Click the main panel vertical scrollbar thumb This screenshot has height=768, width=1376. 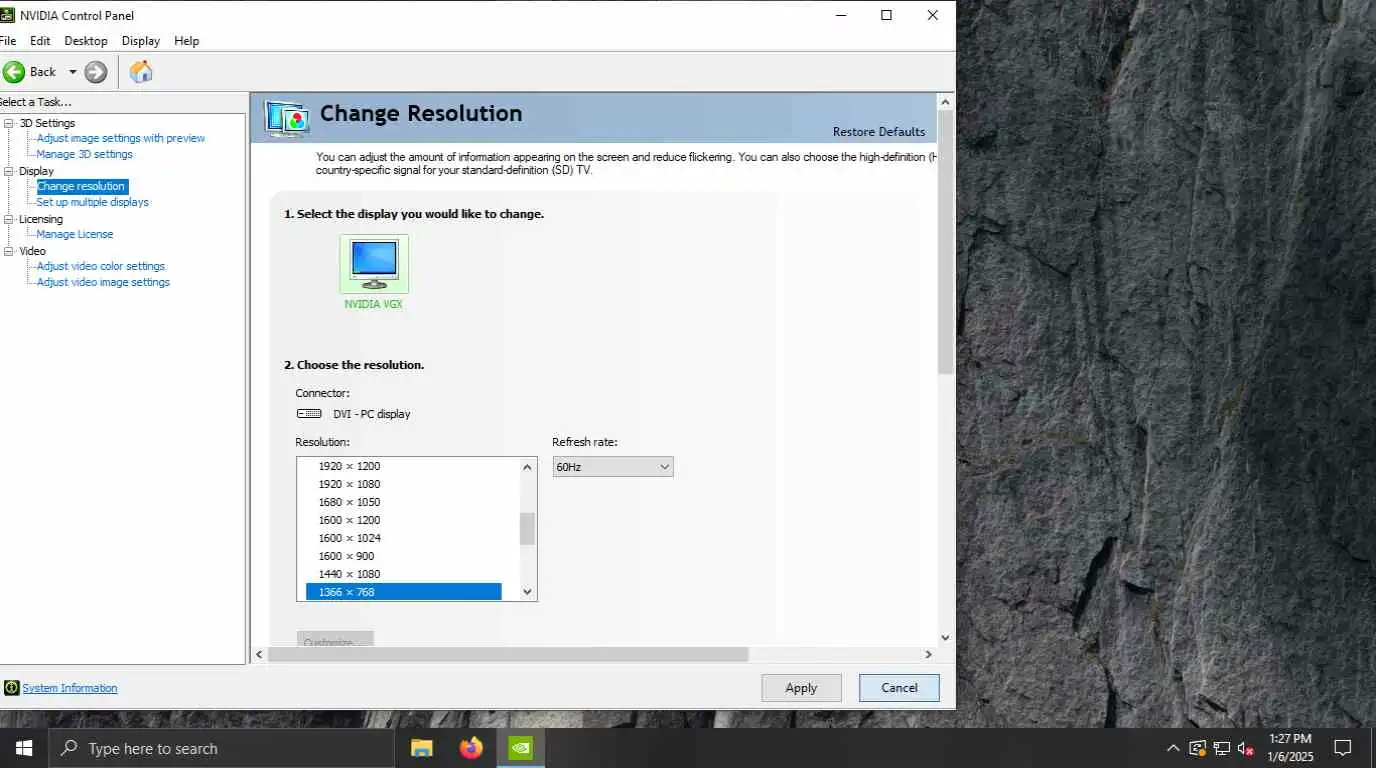pyautogui.click(x=945, y=243)
